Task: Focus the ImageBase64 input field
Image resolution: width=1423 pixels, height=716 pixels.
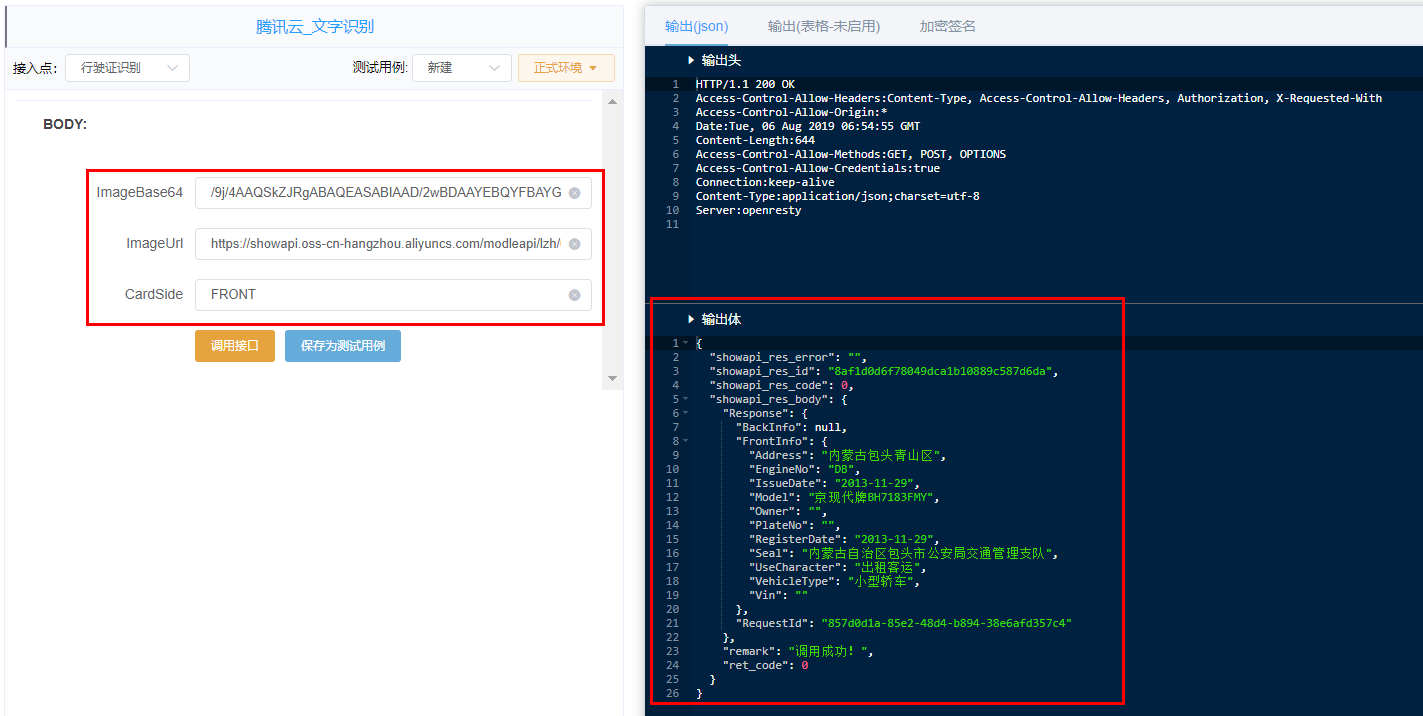Action: coord(393,193)
